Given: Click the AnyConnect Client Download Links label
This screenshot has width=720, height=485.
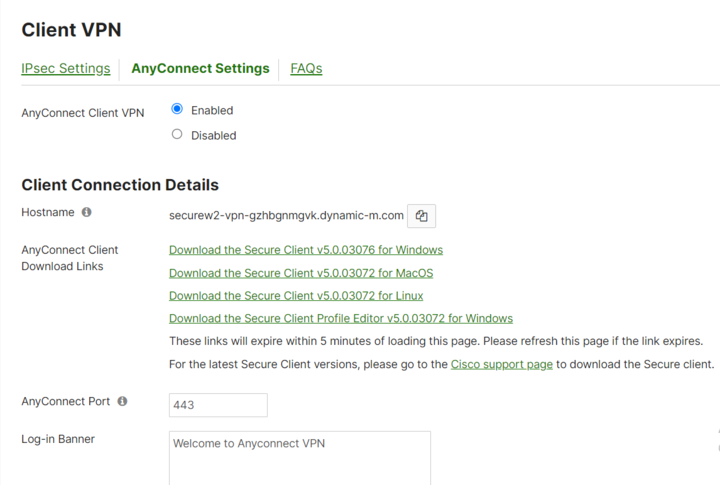Looking at the screenshot, I should click(70, 258).
